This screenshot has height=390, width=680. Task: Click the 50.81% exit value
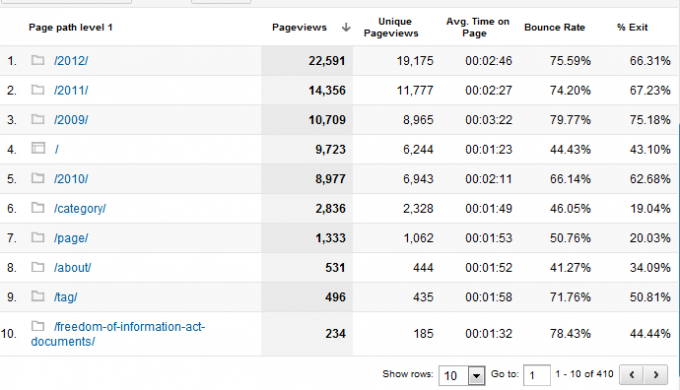650,297
